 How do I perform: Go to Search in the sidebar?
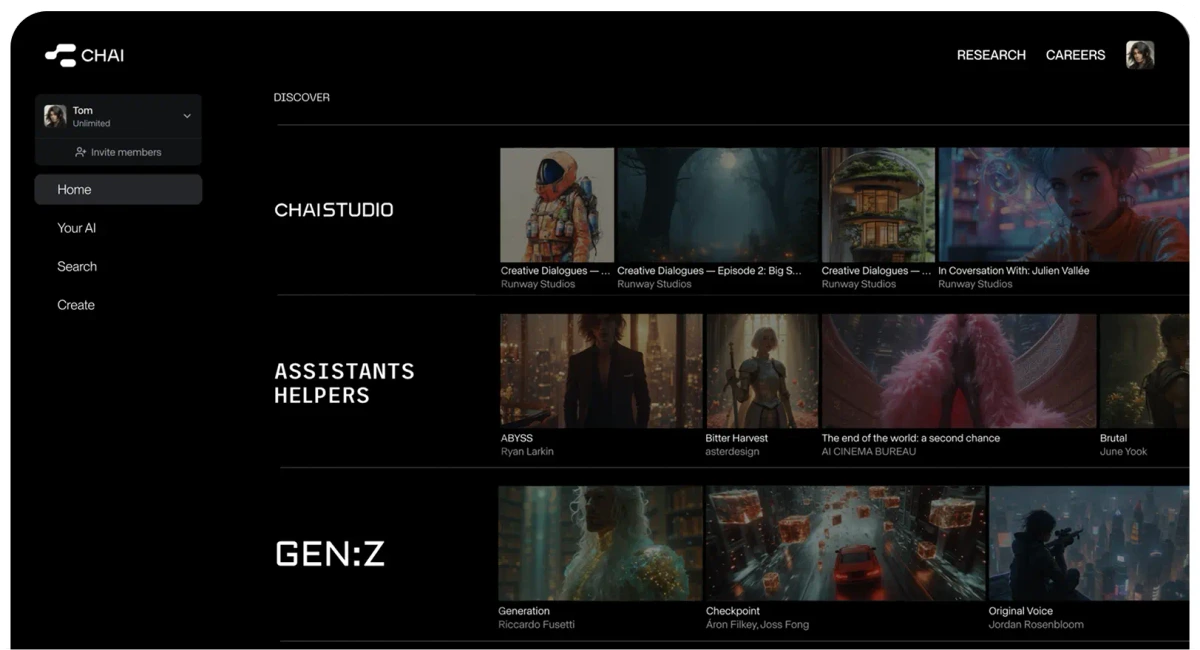[77, 266]
